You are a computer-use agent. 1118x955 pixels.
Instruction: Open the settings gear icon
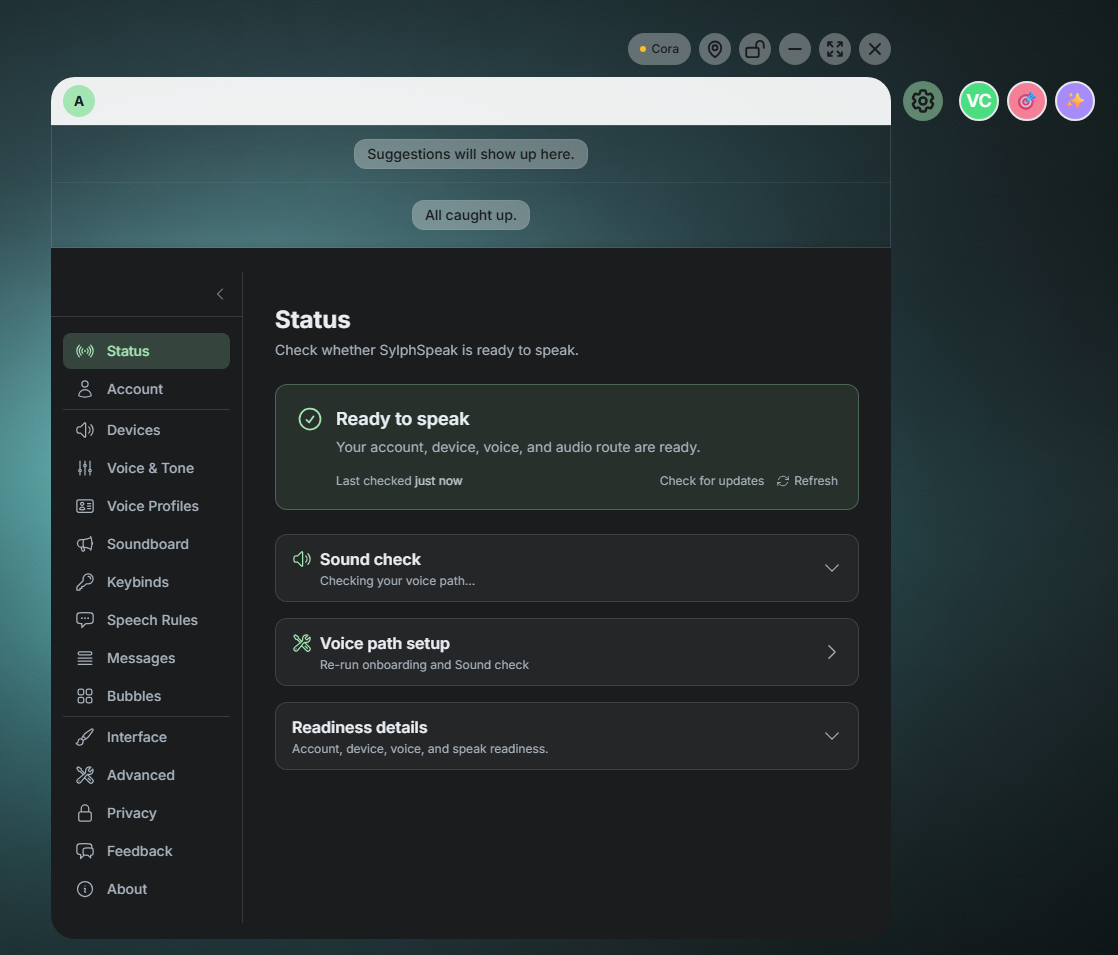[x=923, y=101]
